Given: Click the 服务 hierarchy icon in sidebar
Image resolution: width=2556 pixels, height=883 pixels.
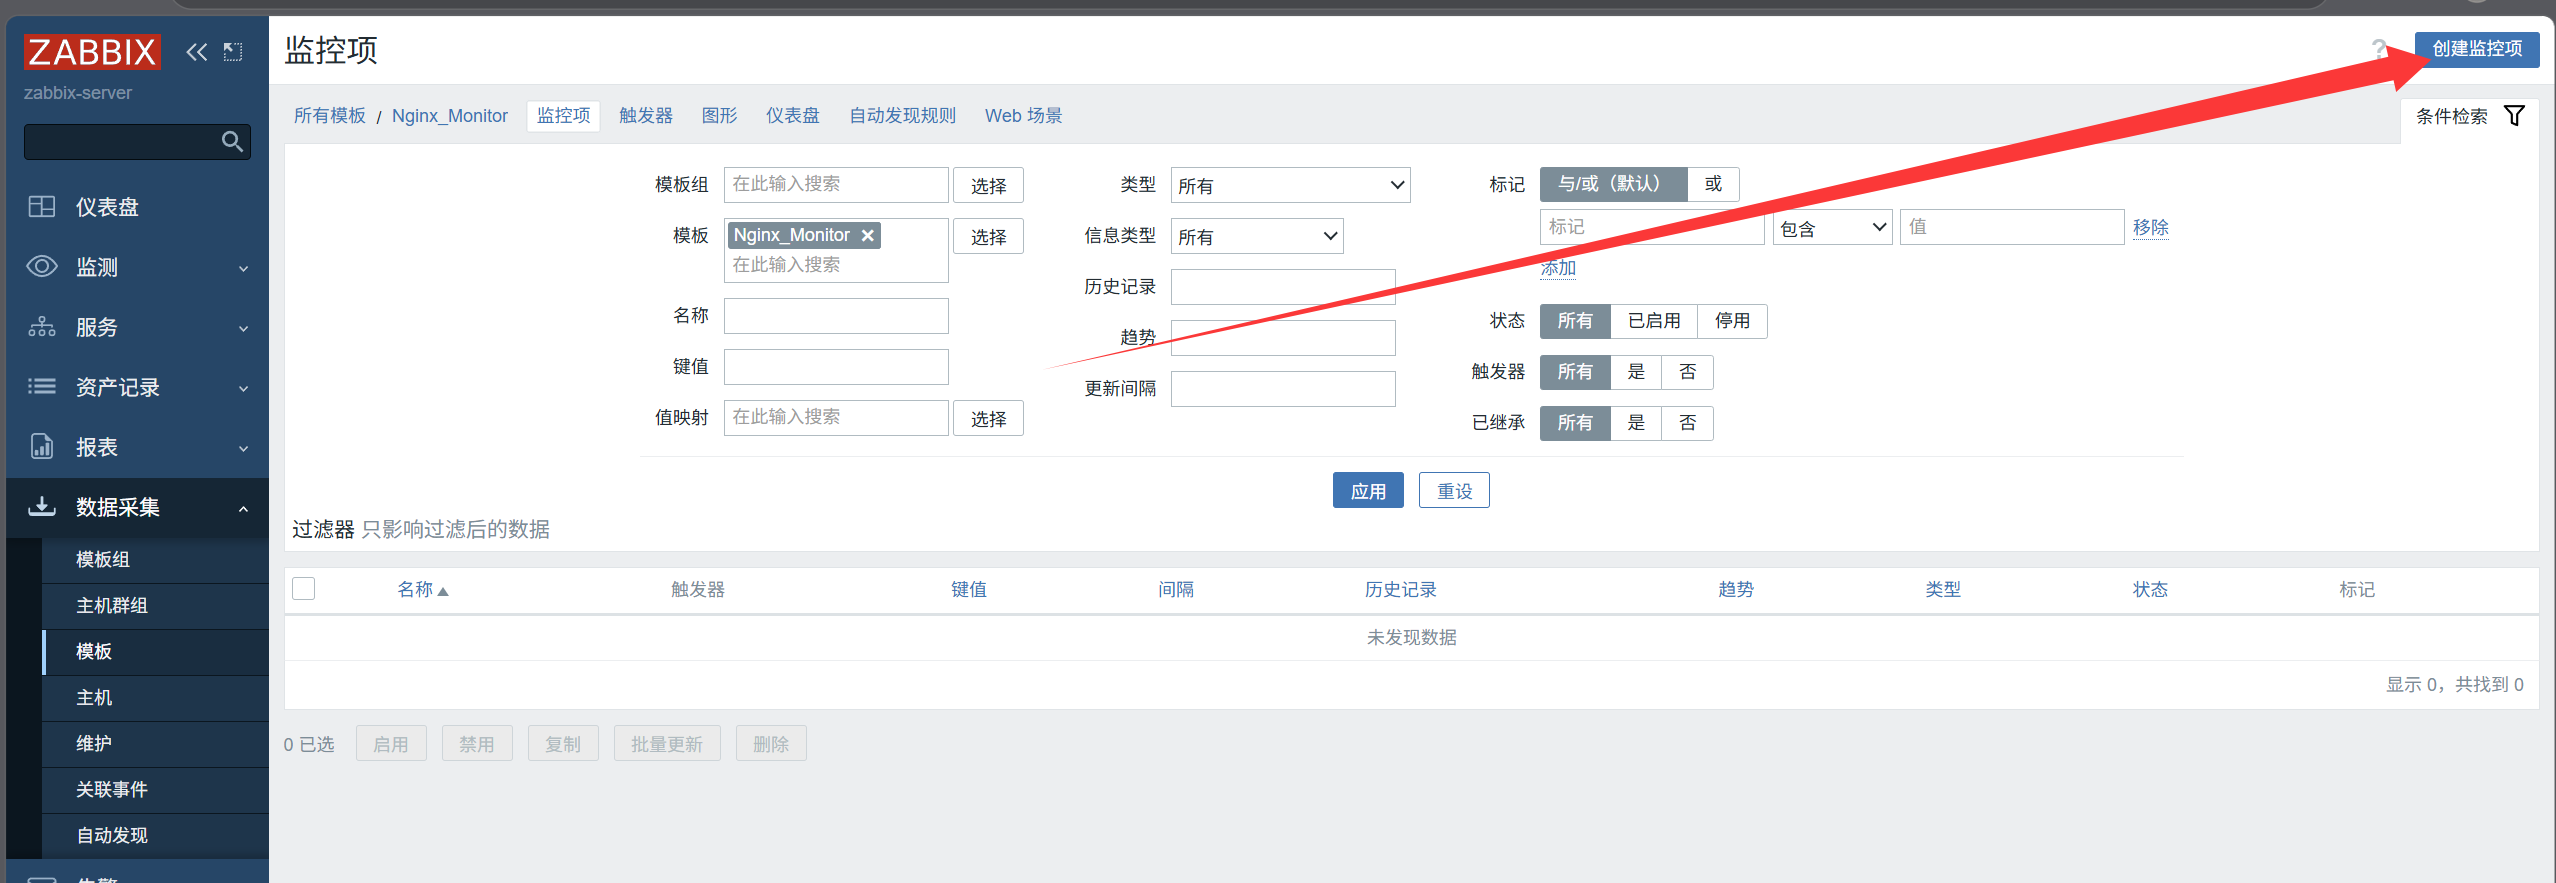Looking at the screenshot, I should [42, 327].
